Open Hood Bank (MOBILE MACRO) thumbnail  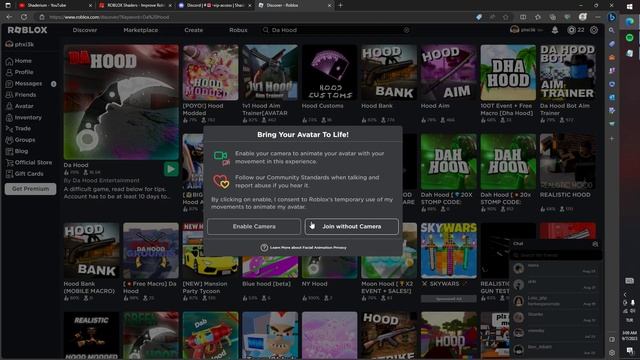(91, 251)
